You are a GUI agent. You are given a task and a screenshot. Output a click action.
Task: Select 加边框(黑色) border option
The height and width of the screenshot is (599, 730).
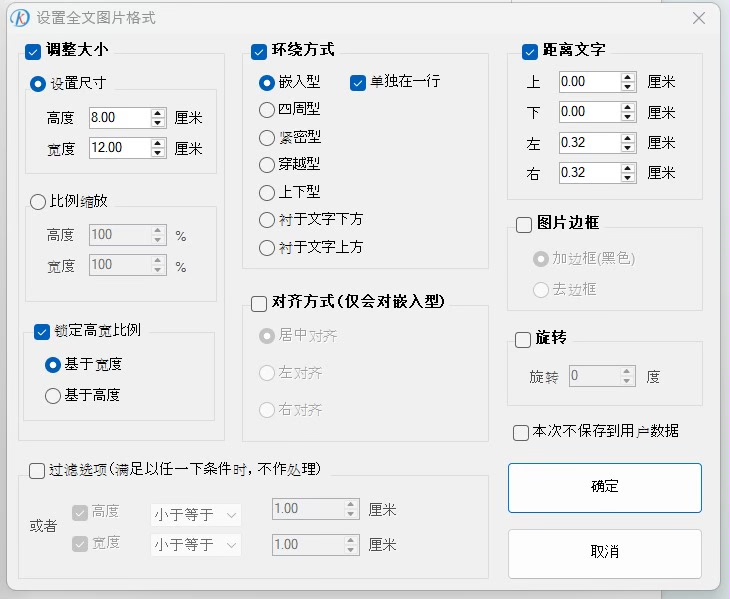point(541,259)
